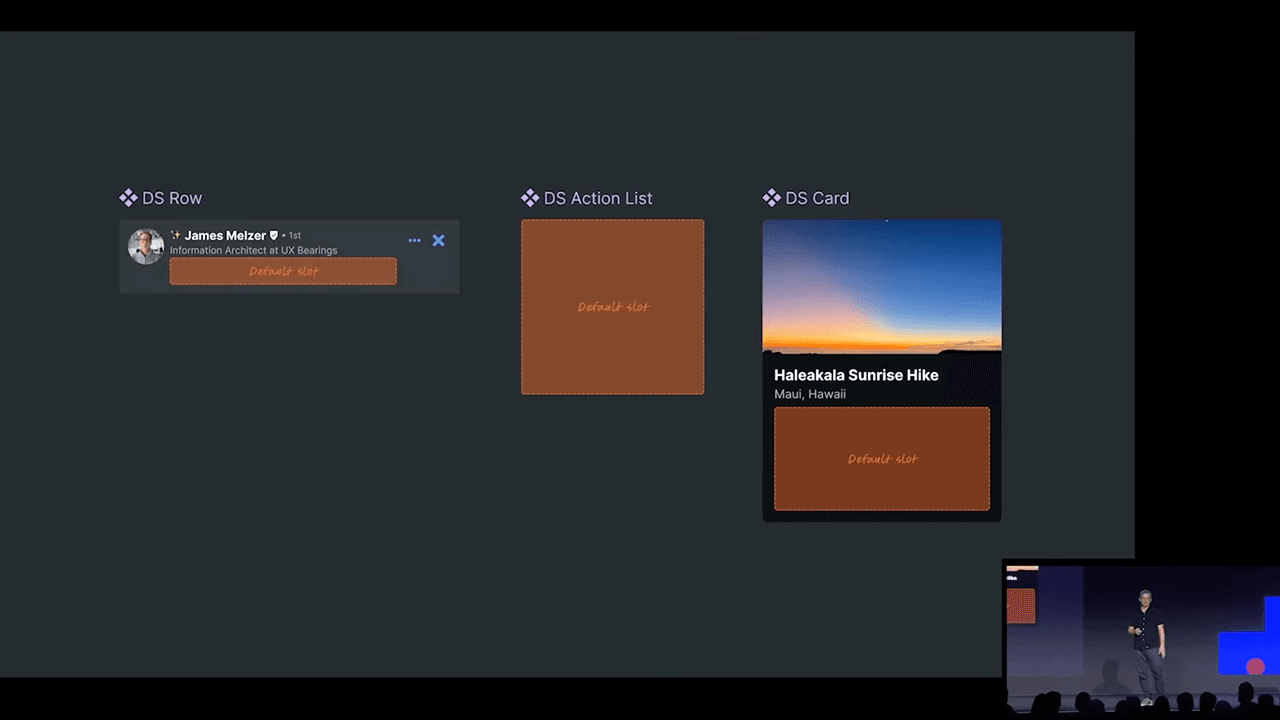Select the DS Card frame label

click(x=817, y=198)
